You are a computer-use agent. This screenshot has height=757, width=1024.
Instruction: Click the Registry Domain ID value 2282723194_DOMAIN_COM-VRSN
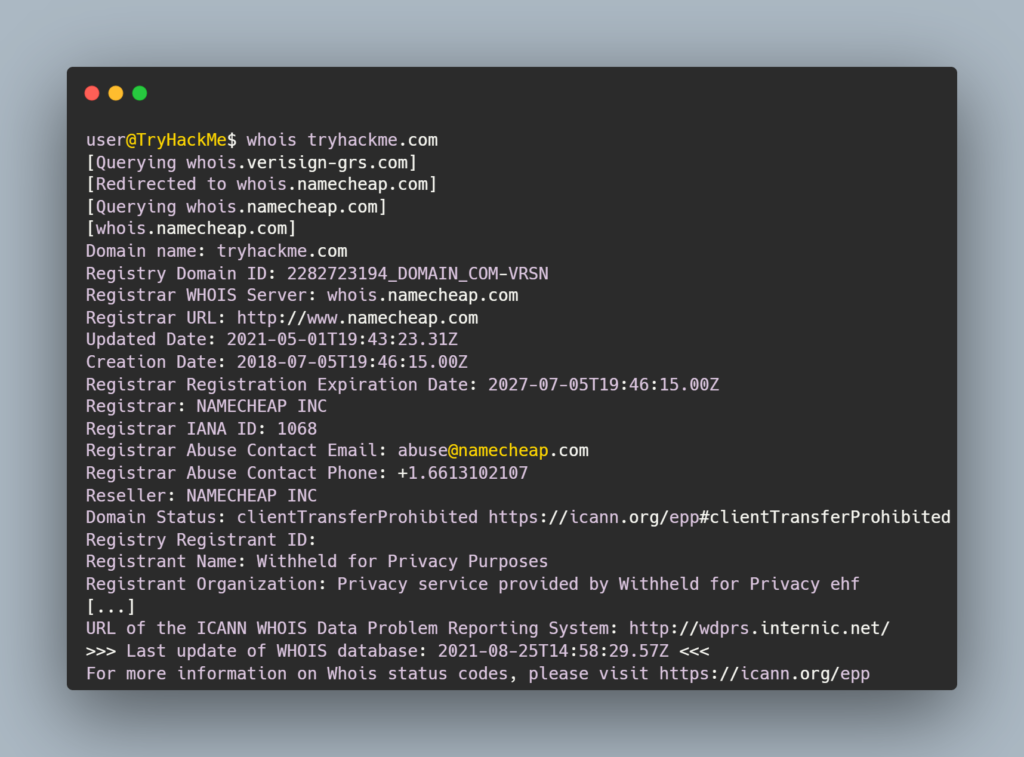tap(417, 273)
